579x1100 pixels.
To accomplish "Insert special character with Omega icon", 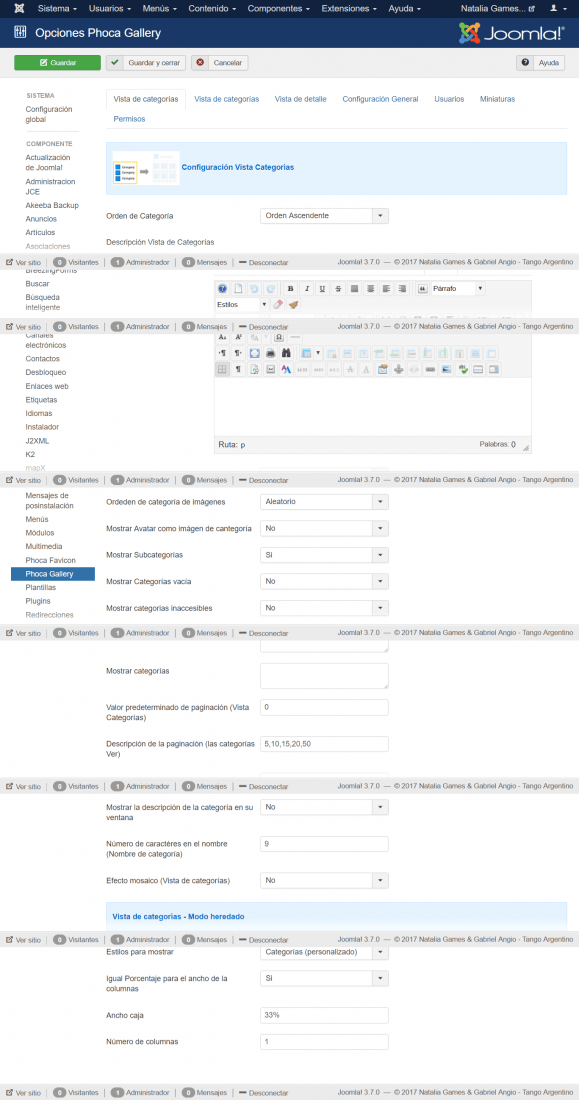I will point(279,337).
